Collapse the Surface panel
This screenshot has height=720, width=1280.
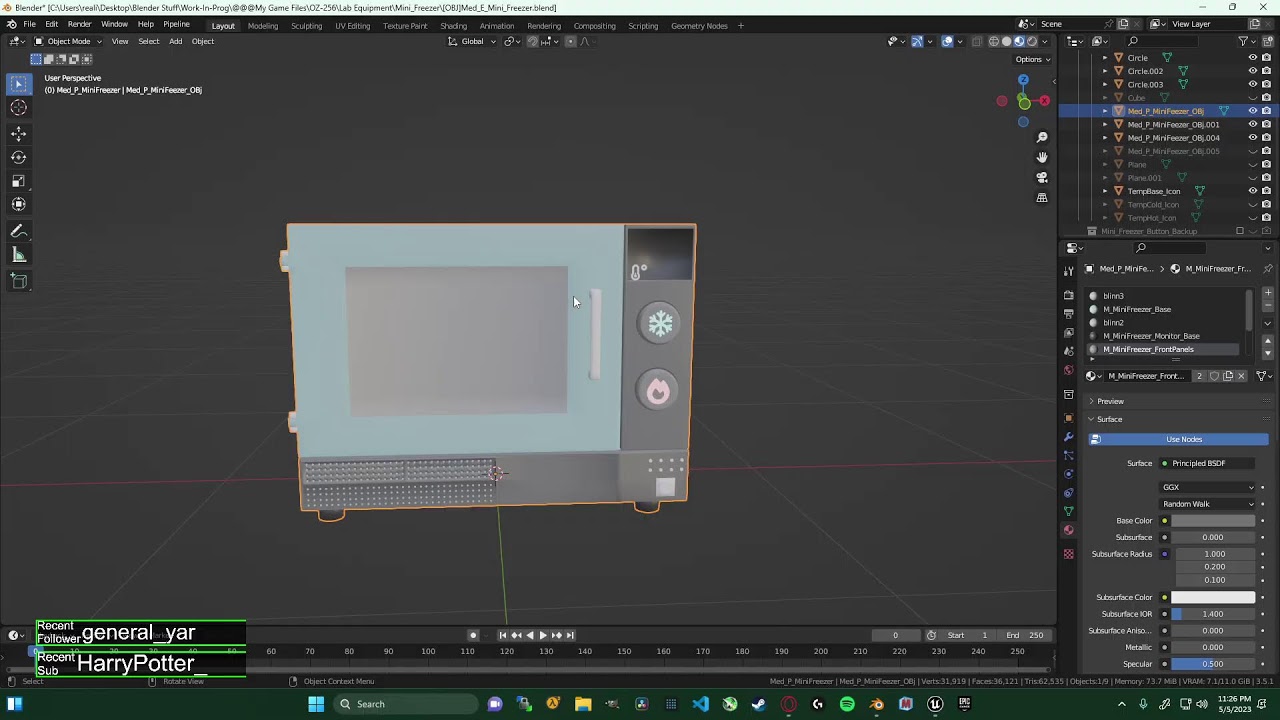pyautogui.click(x=1109, y=419)
